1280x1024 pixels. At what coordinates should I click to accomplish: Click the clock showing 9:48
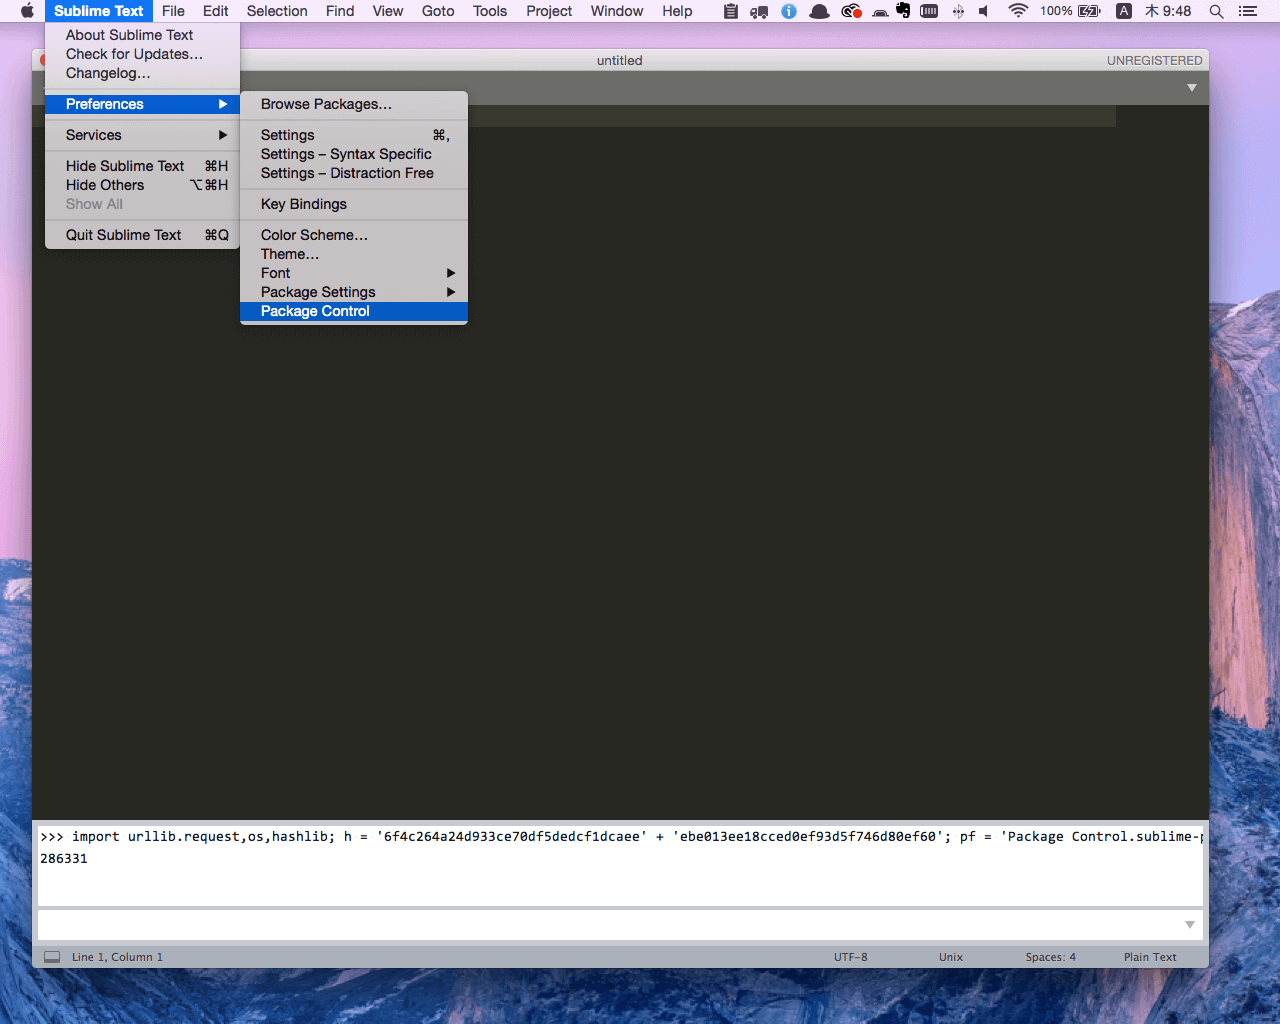pos(1168,11)
